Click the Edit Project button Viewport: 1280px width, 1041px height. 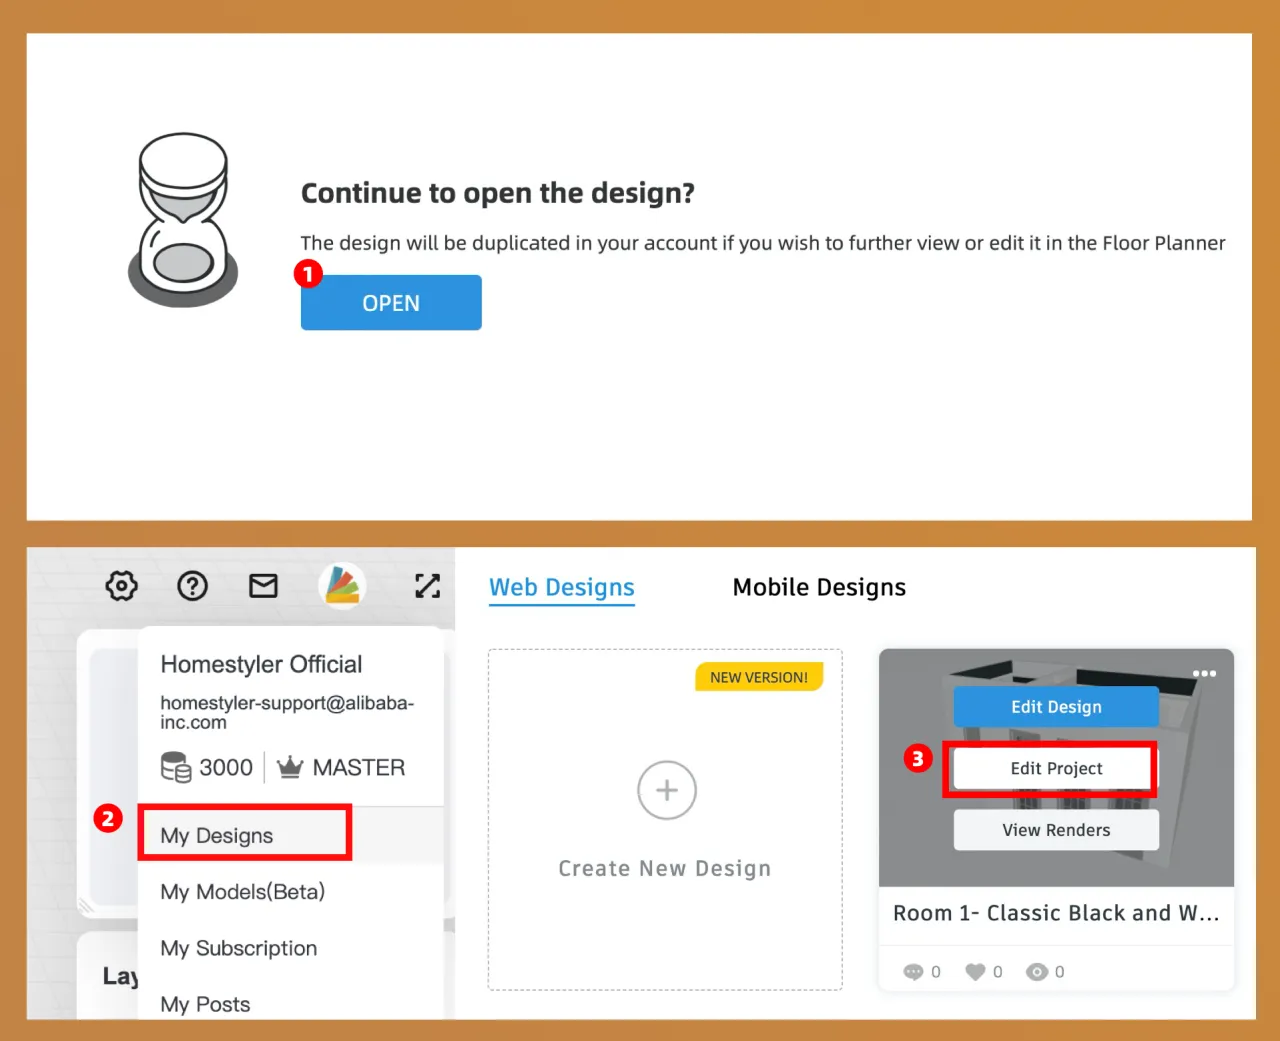click(x=1056, y=768)
